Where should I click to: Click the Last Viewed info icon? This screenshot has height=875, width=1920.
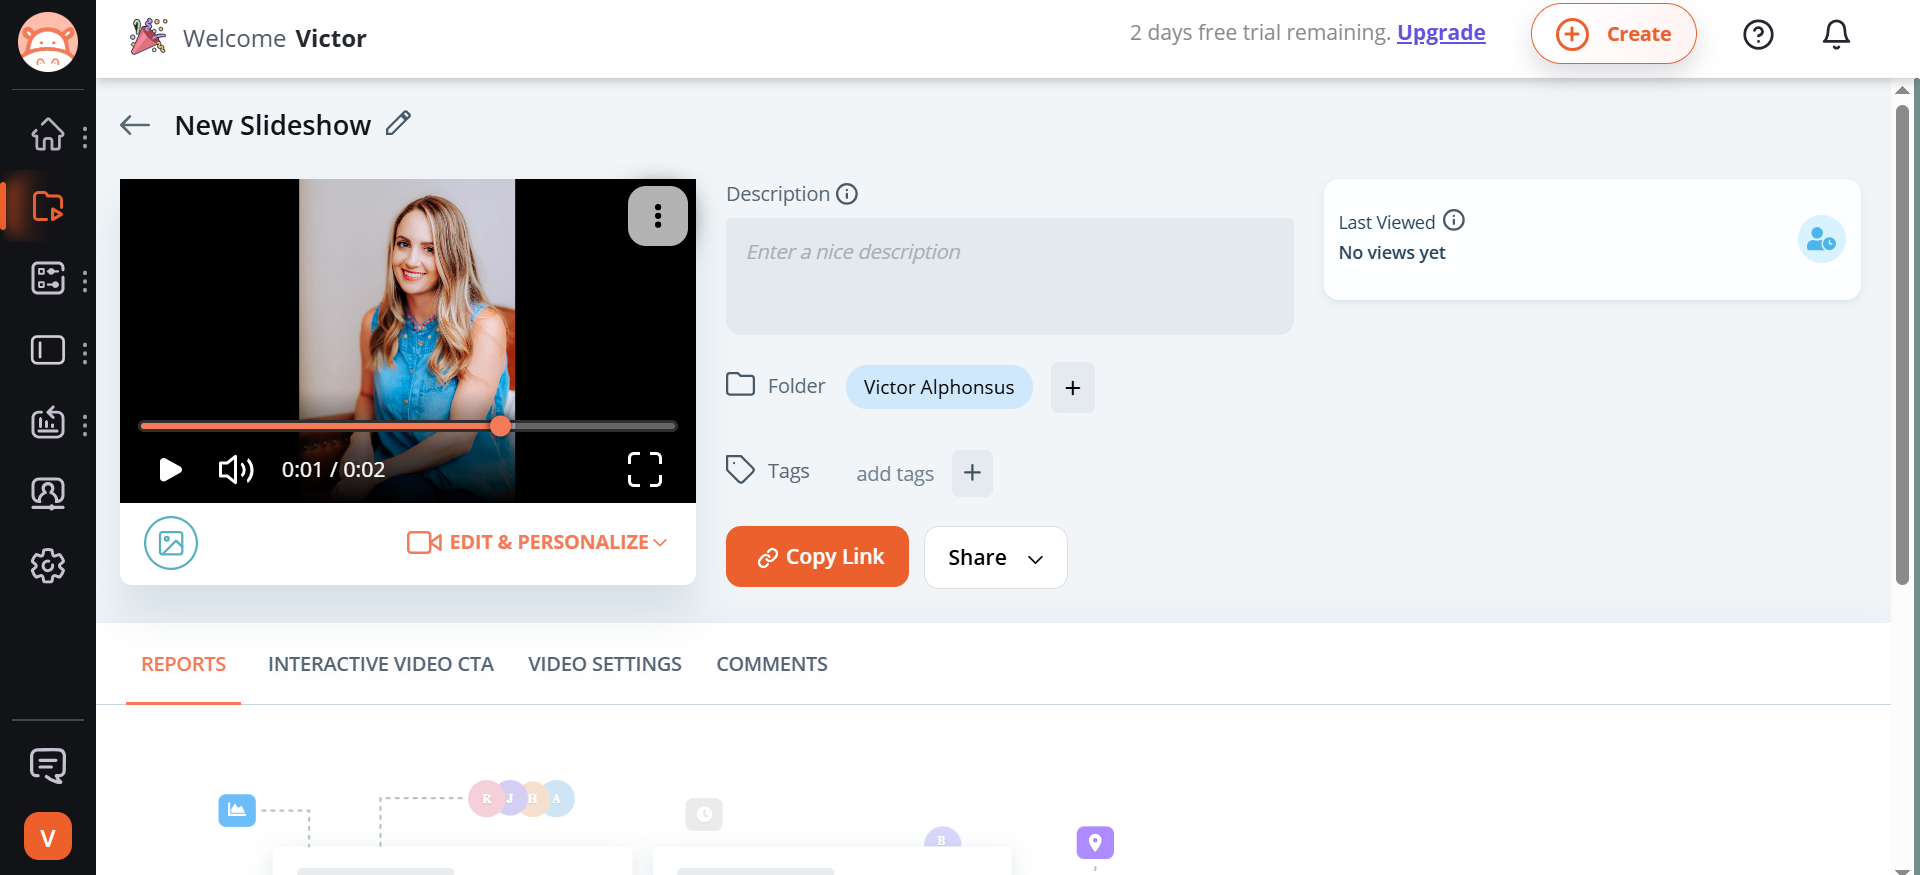click(x=1454, y=220)
